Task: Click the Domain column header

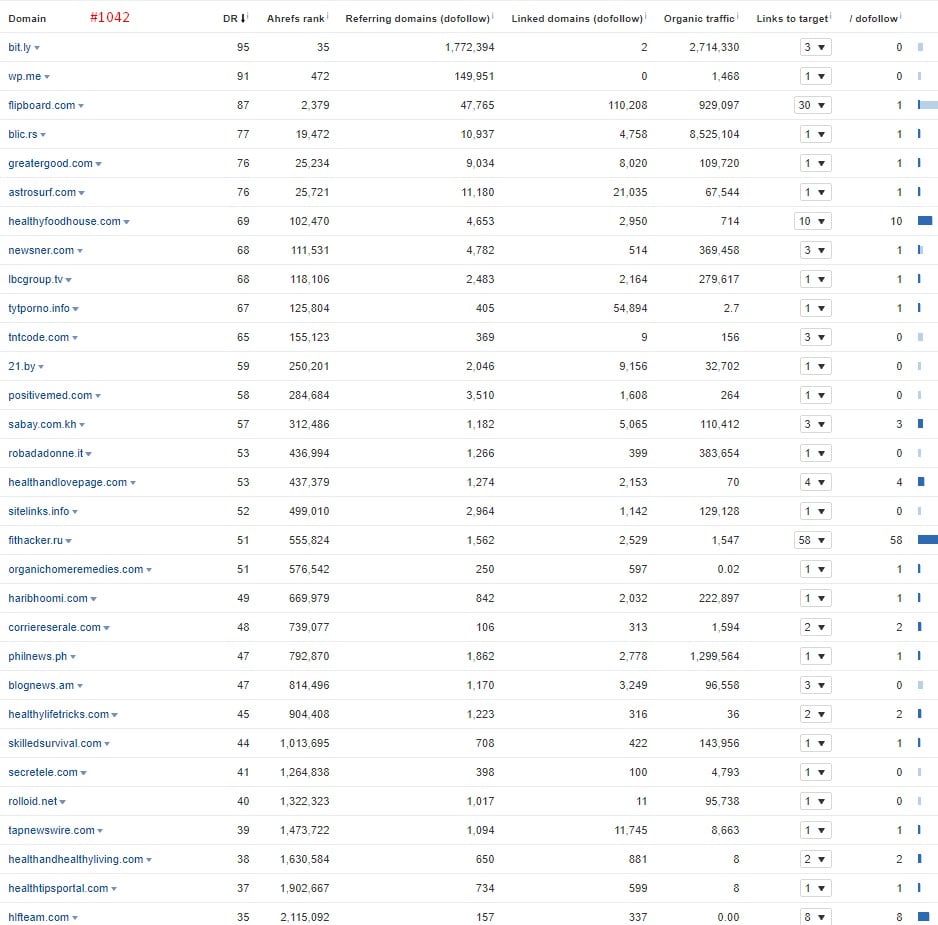Action: tap(27, 19)
